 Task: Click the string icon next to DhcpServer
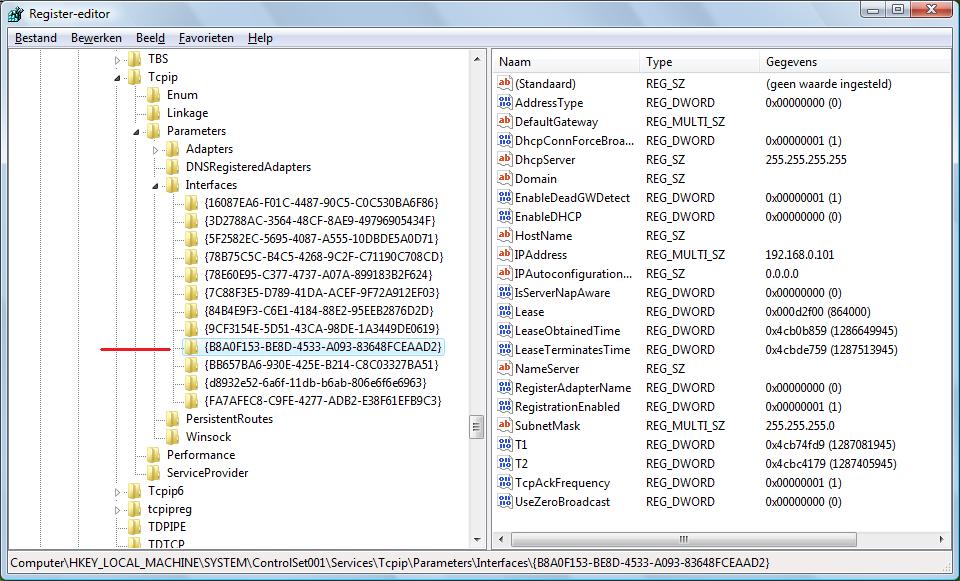tap(505, 160)
